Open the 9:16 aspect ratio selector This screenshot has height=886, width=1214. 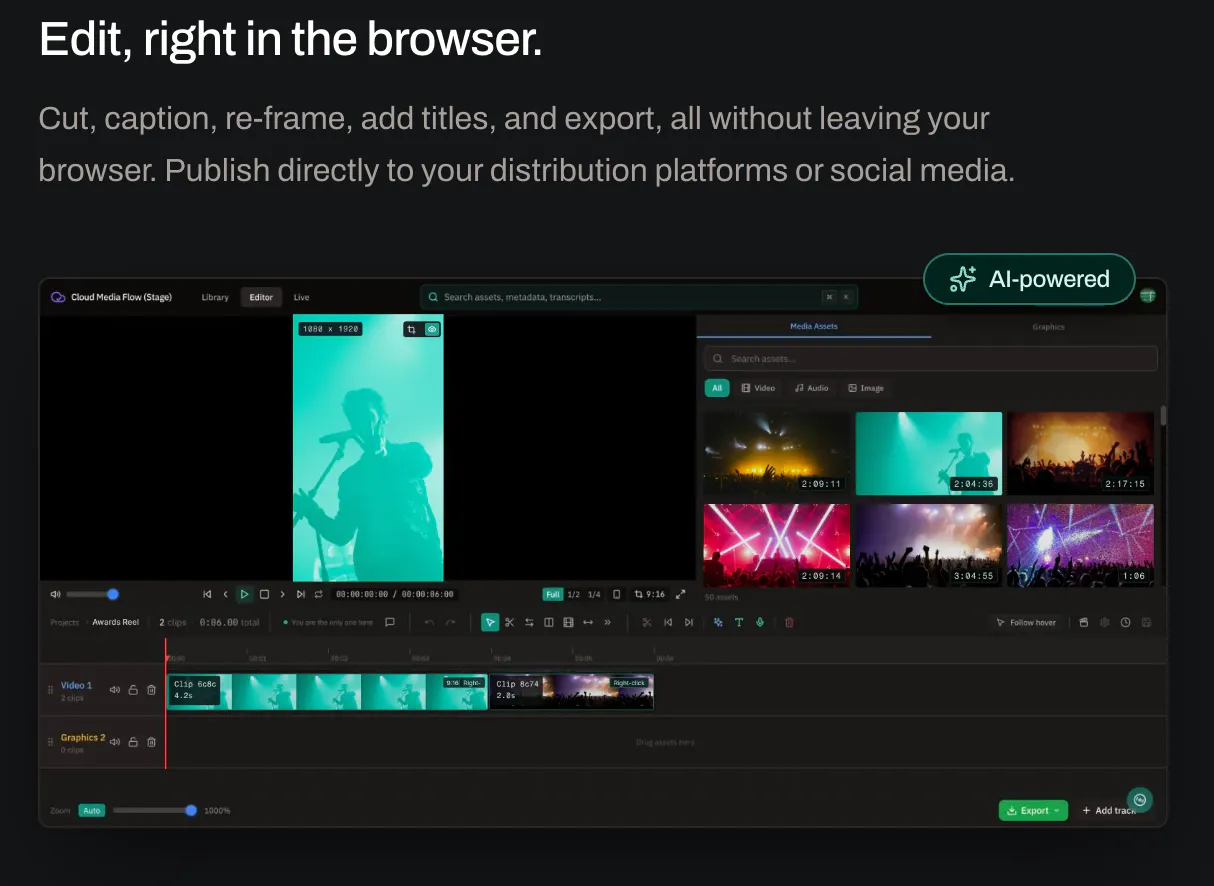pyautogui.click(x=650, y=594)
